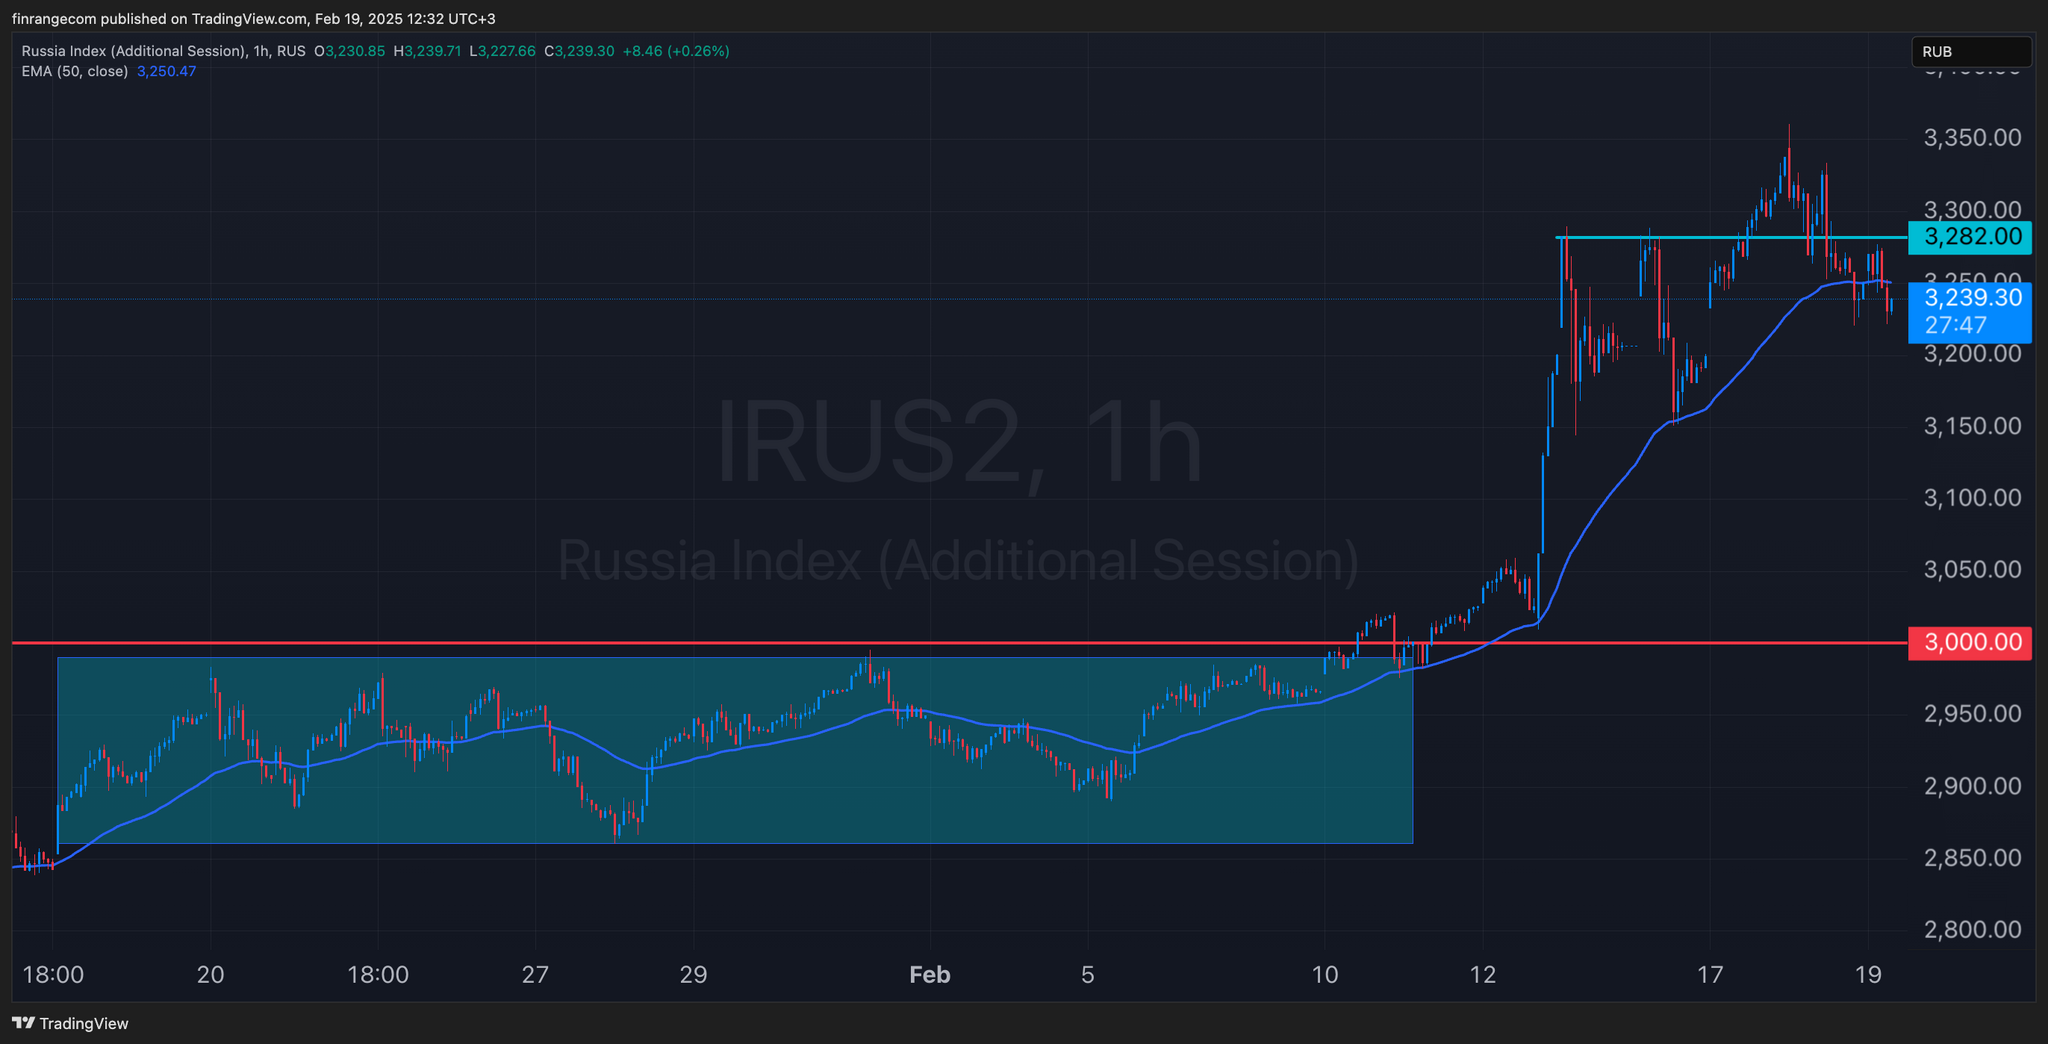The image size is (2048, 1044).
Task: Click the 5 date label on time axis
Action: [1088, 975]
